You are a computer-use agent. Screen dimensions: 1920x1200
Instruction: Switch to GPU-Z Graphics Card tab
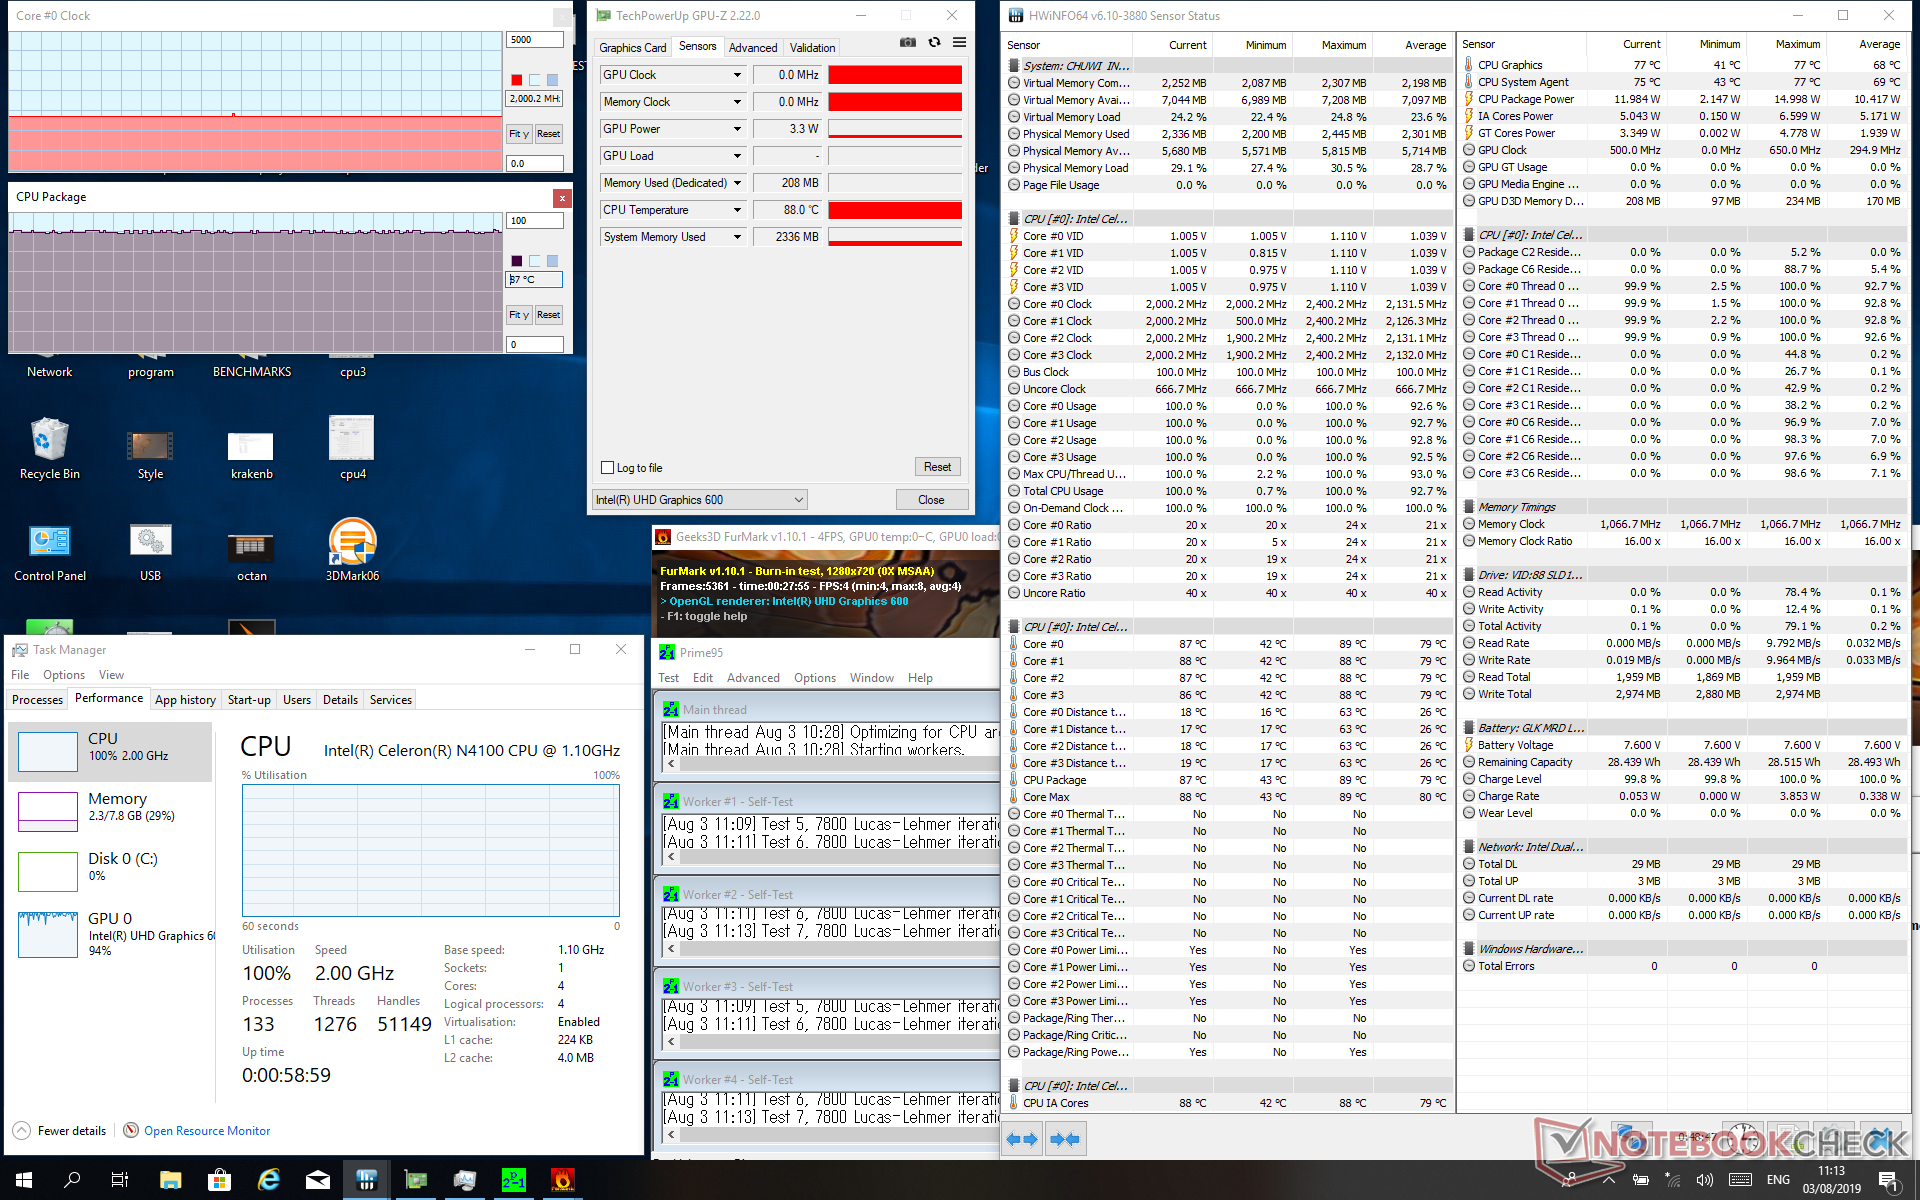[632, 48]
